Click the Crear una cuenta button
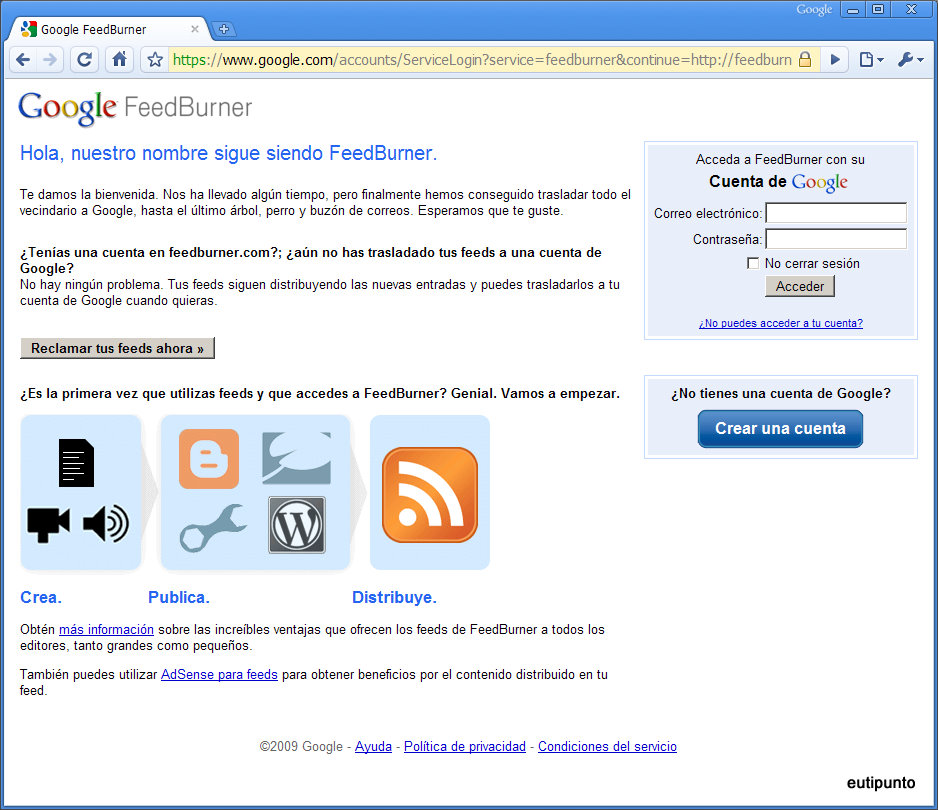Screen dimensions: 938x810 (x=780, y=429)
